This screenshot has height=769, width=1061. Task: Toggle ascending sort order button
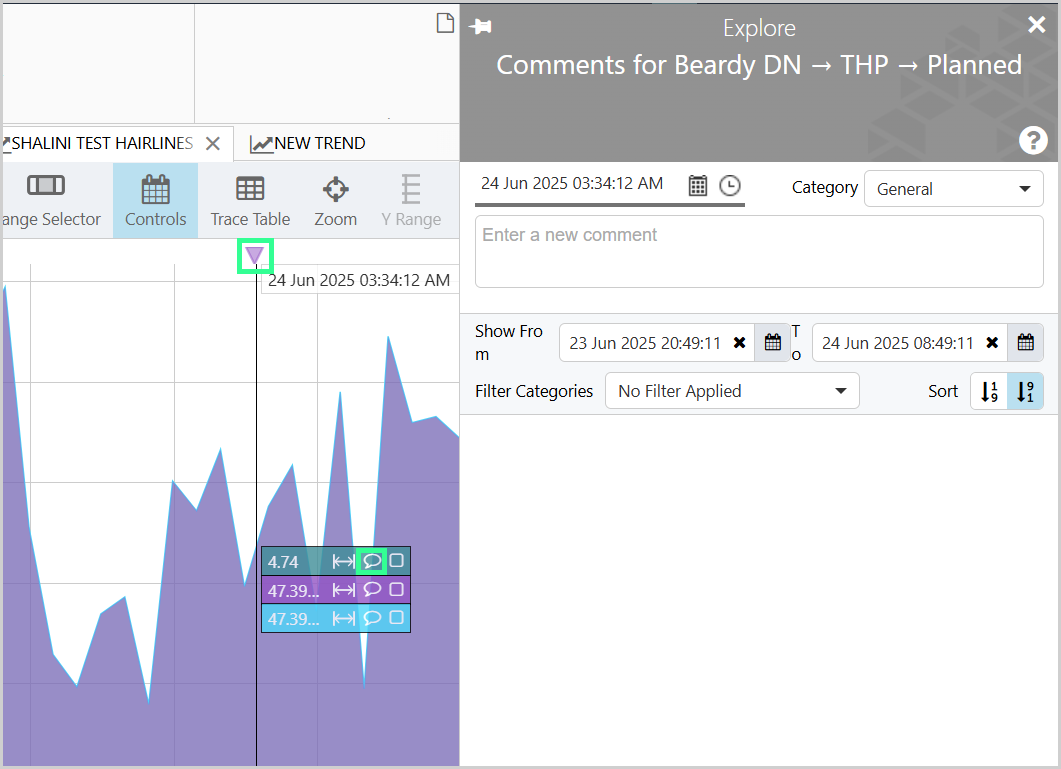pyautogui.click(x=989, y=391)
